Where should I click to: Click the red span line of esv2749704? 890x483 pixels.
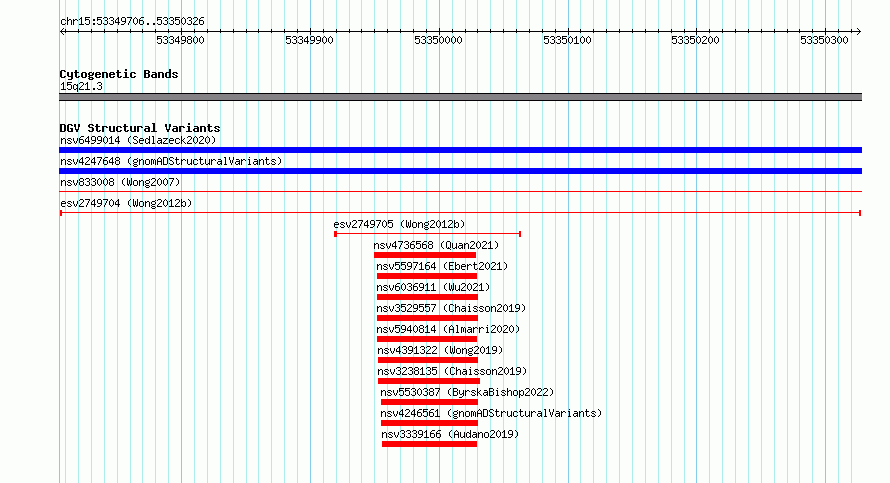click(460, 213)
